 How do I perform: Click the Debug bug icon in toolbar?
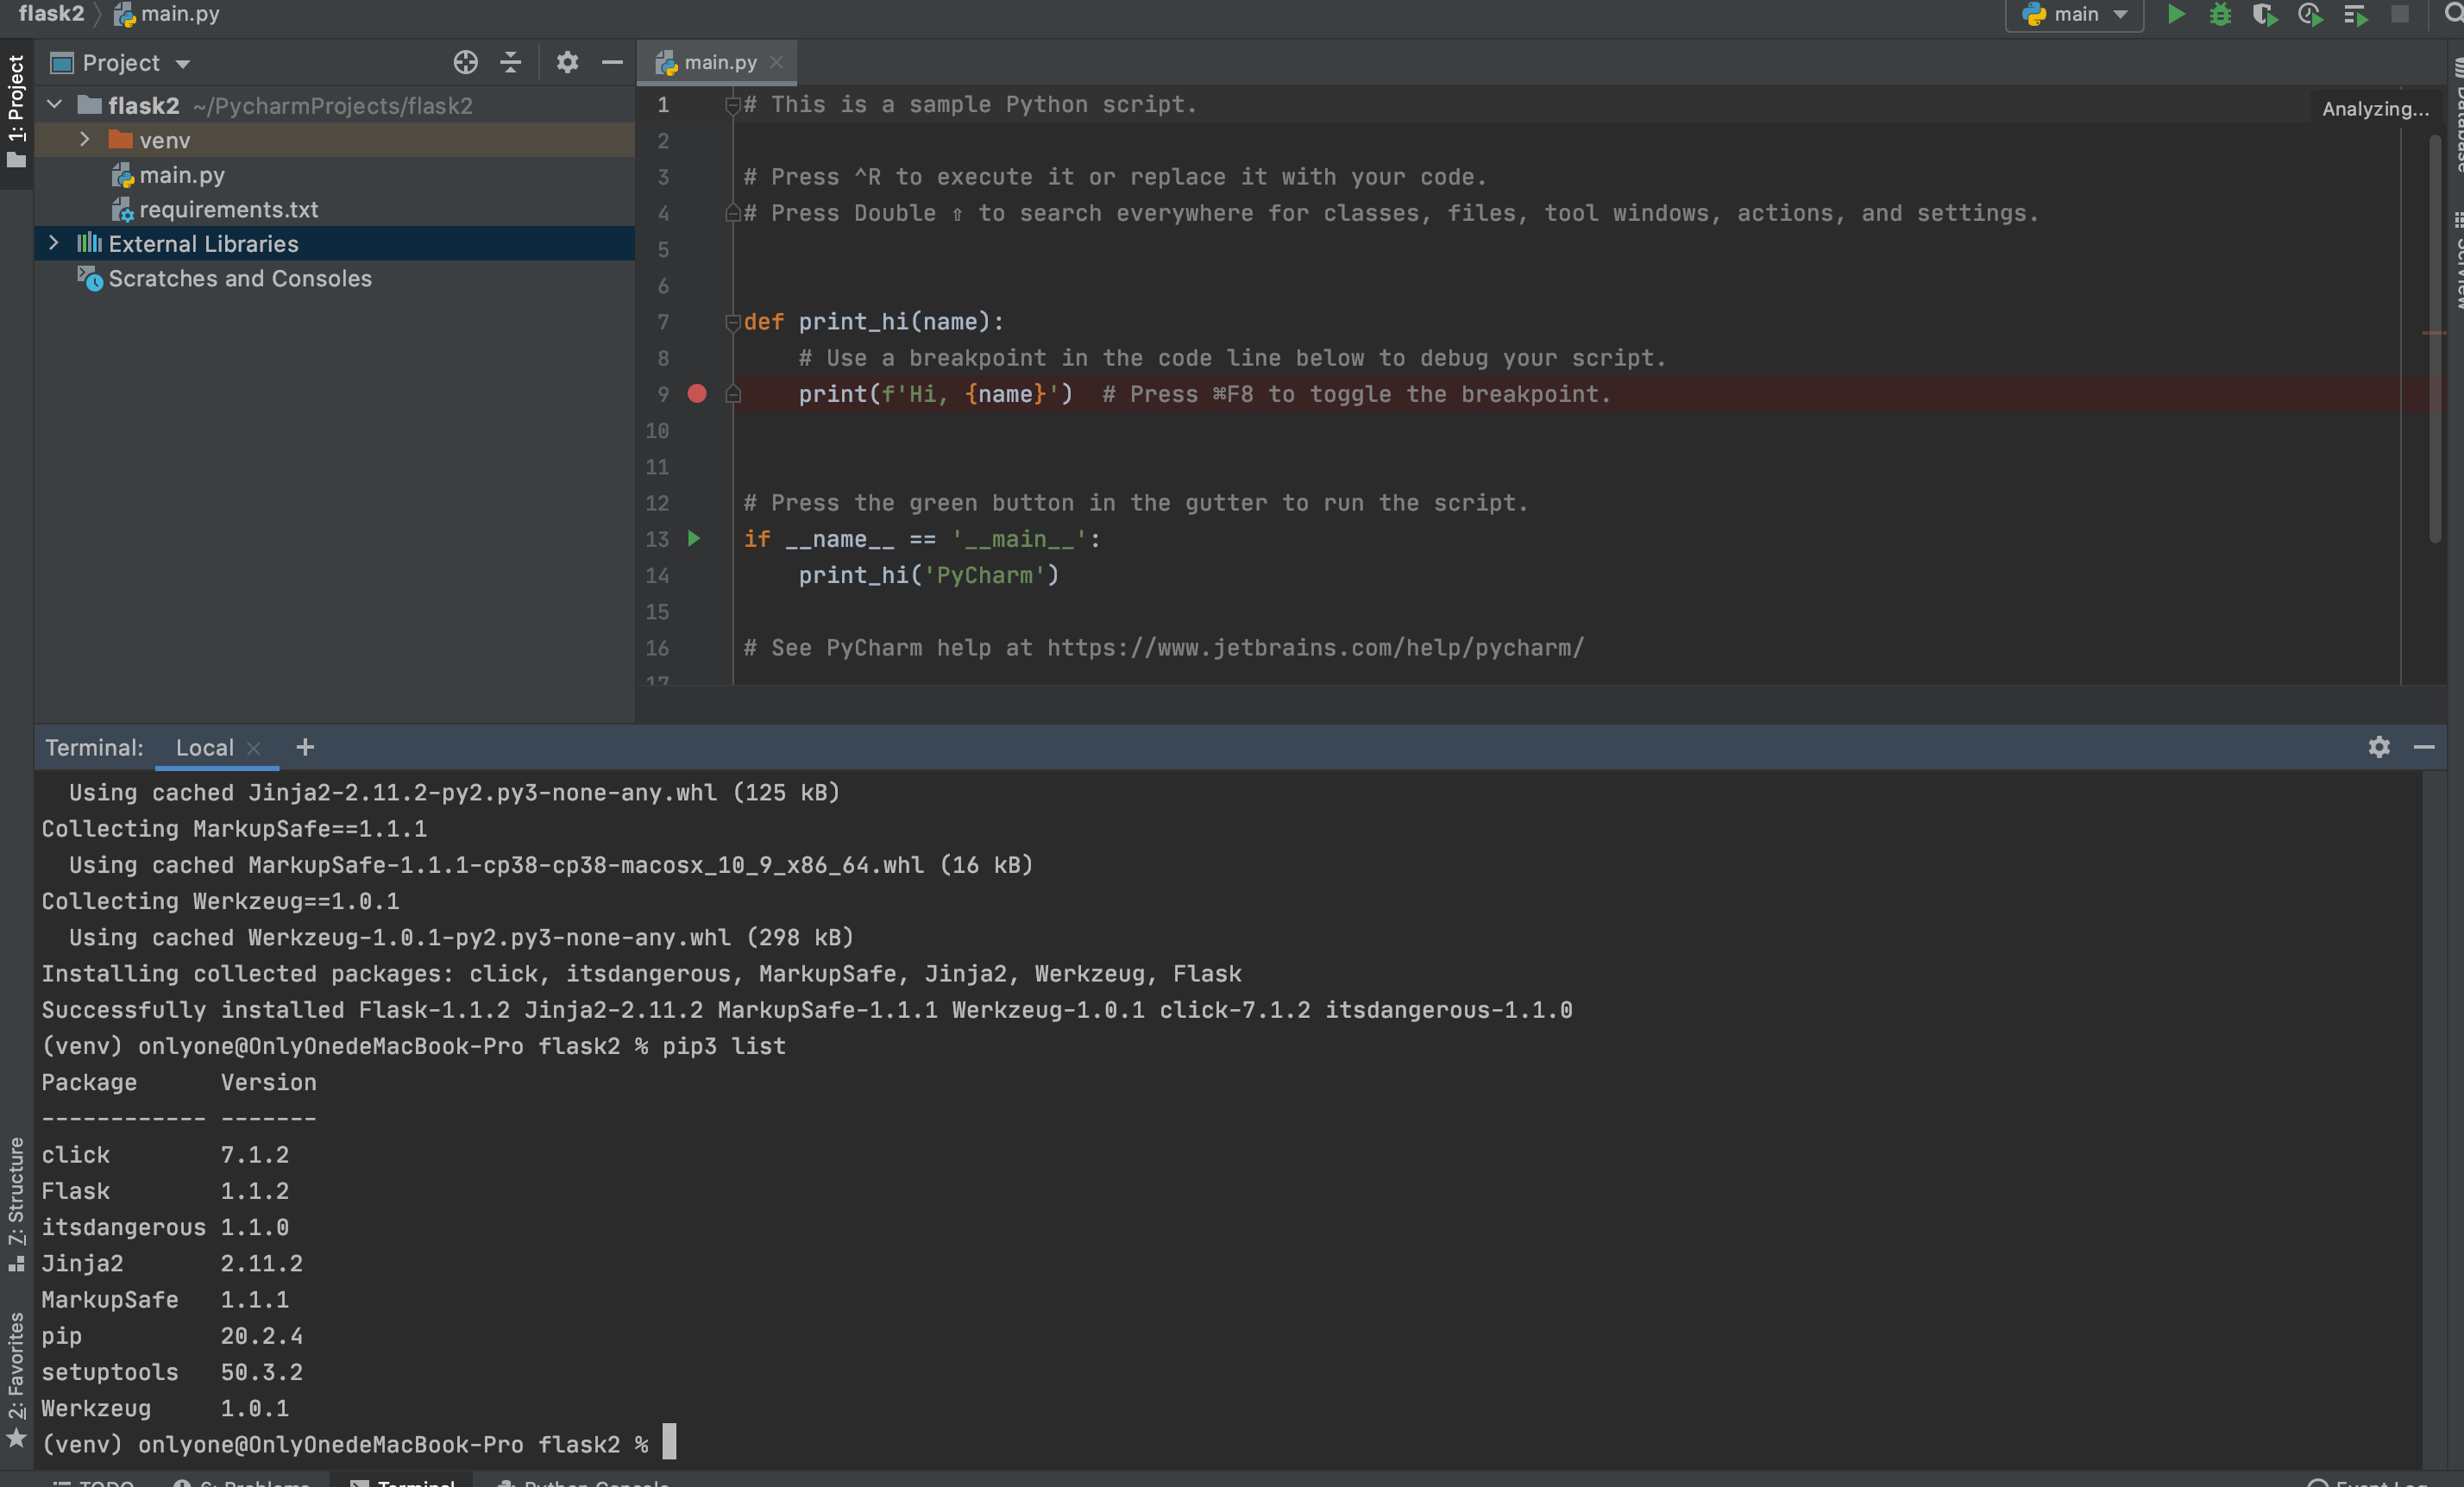2220,15
